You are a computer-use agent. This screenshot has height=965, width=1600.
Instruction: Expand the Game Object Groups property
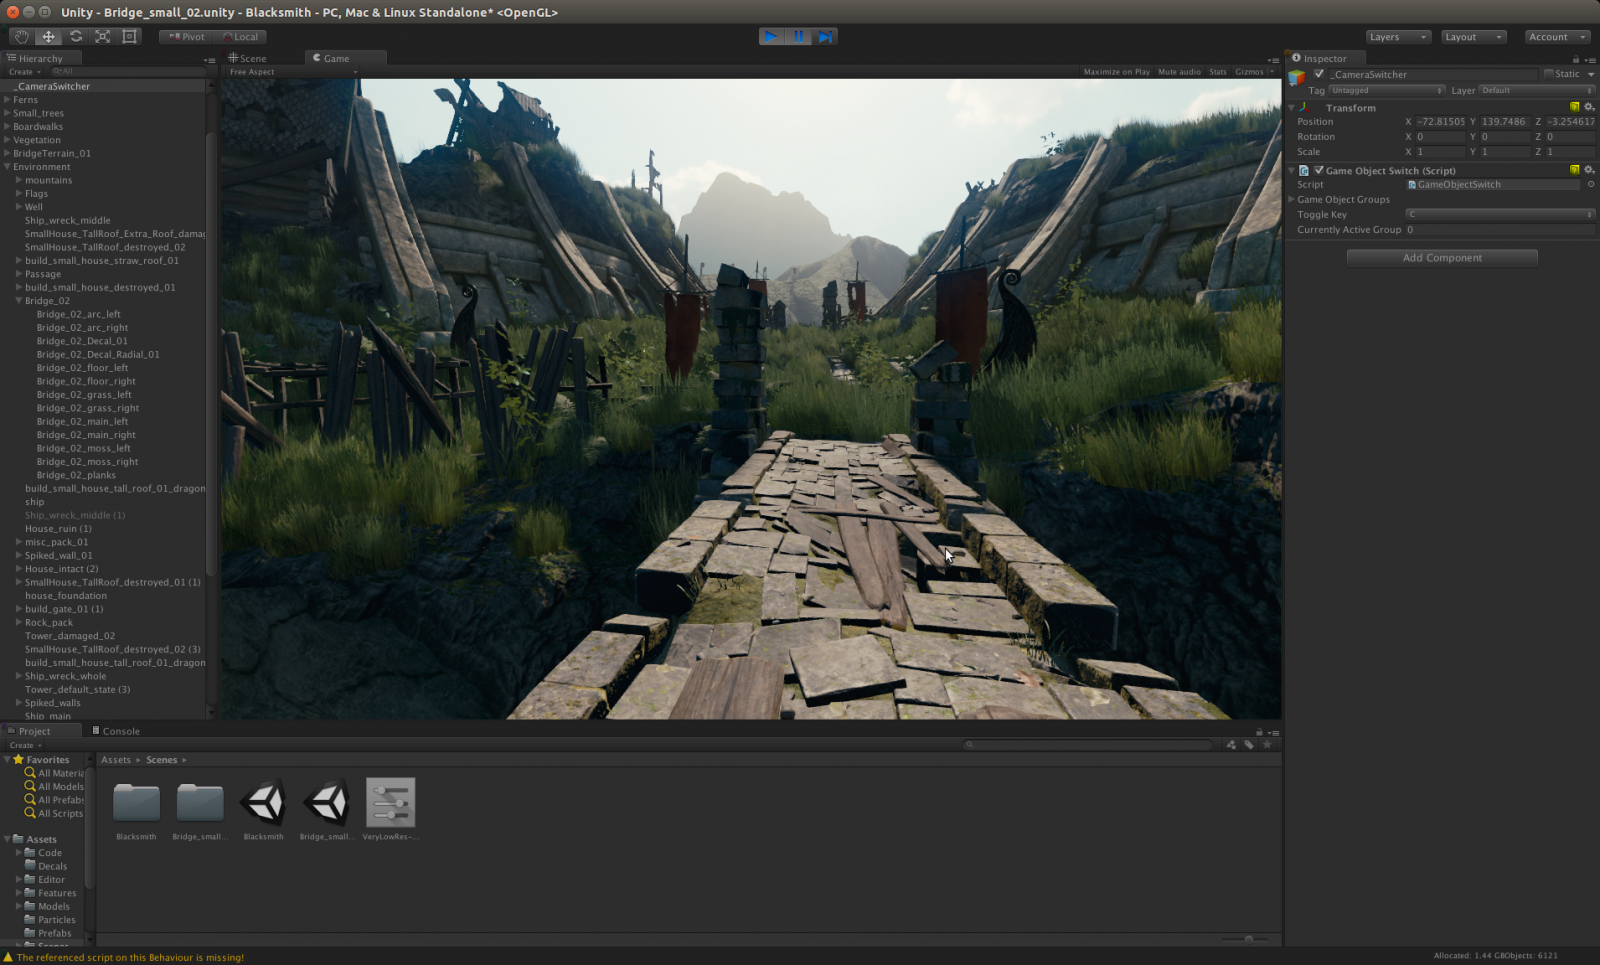point(1291,200)
